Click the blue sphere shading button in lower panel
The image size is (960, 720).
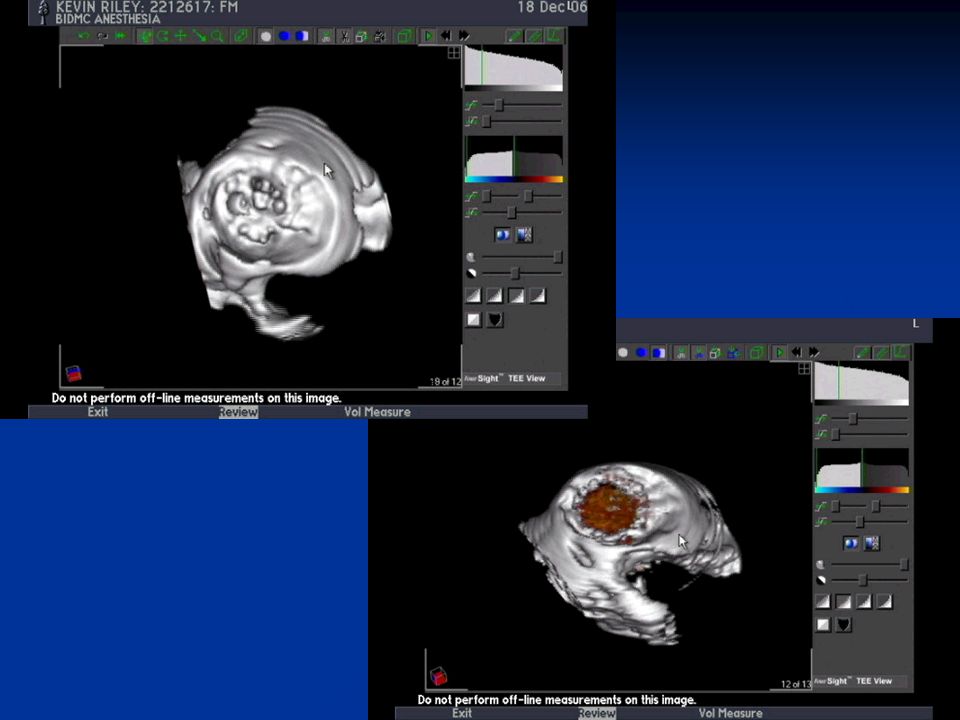[850, 543]
